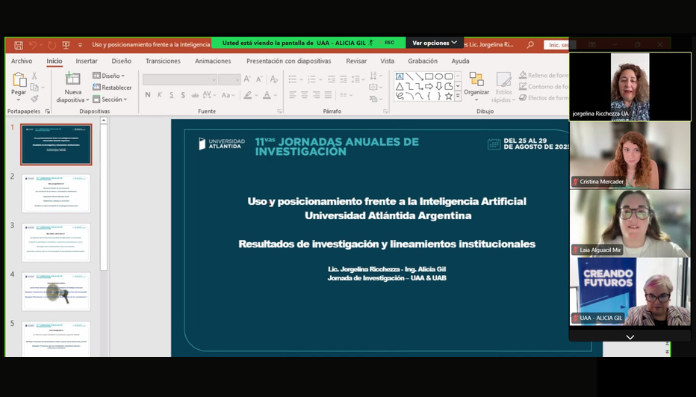Toggle underline S formatting

tap(171, 95)
